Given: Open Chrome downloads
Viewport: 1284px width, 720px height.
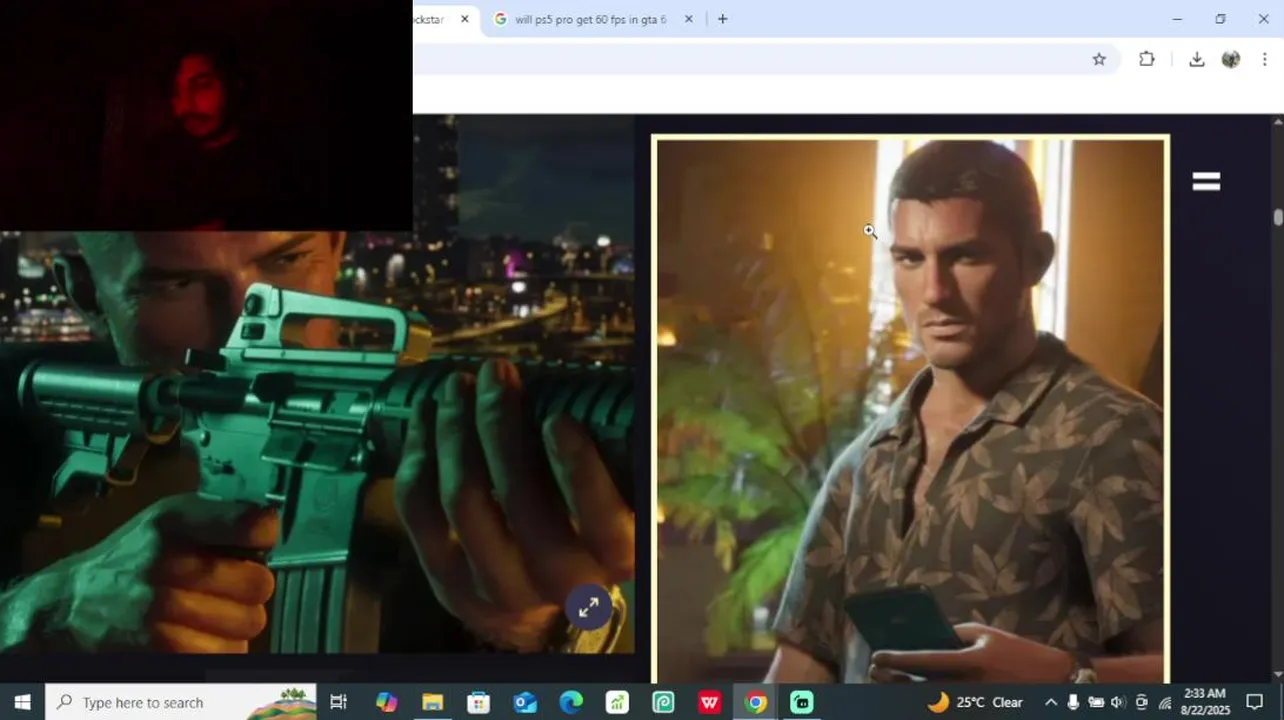Looking at the screenshot, I should [1196, 59].
